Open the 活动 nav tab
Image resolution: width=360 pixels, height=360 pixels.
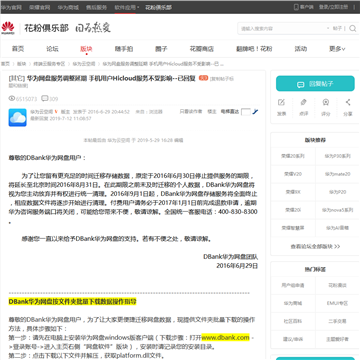click(301, 49)
